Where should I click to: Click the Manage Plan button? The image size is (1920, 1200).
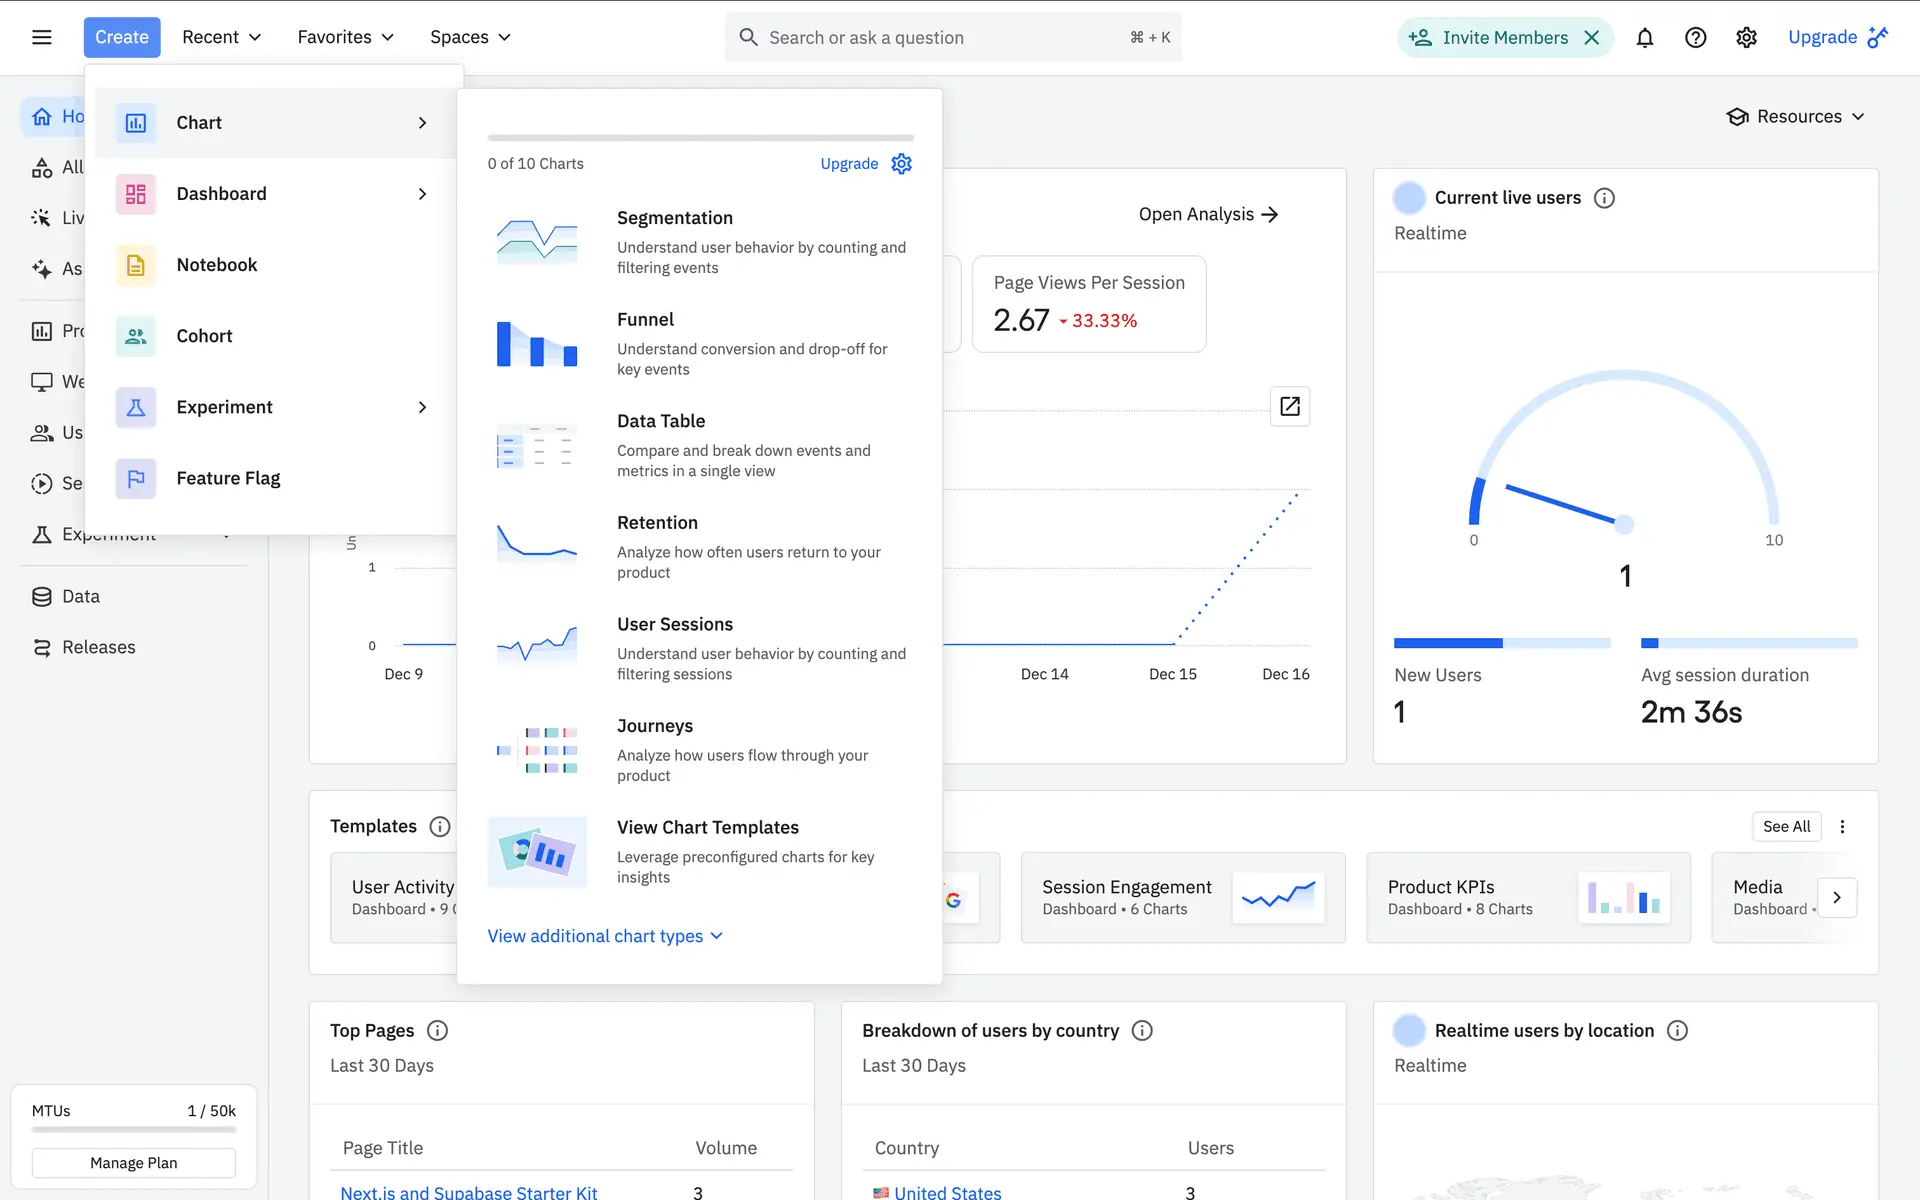(133, 1163)
